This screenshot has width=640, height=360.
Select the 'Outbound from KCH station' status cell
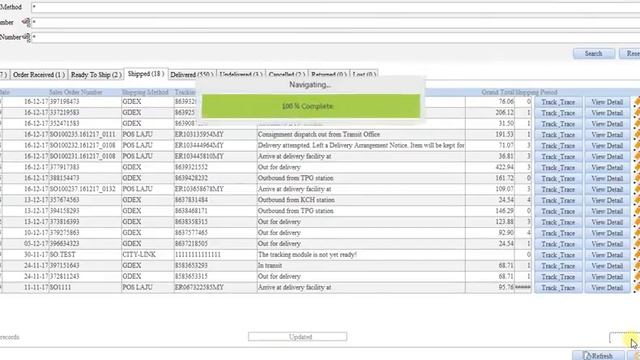[x=361, y=200]
